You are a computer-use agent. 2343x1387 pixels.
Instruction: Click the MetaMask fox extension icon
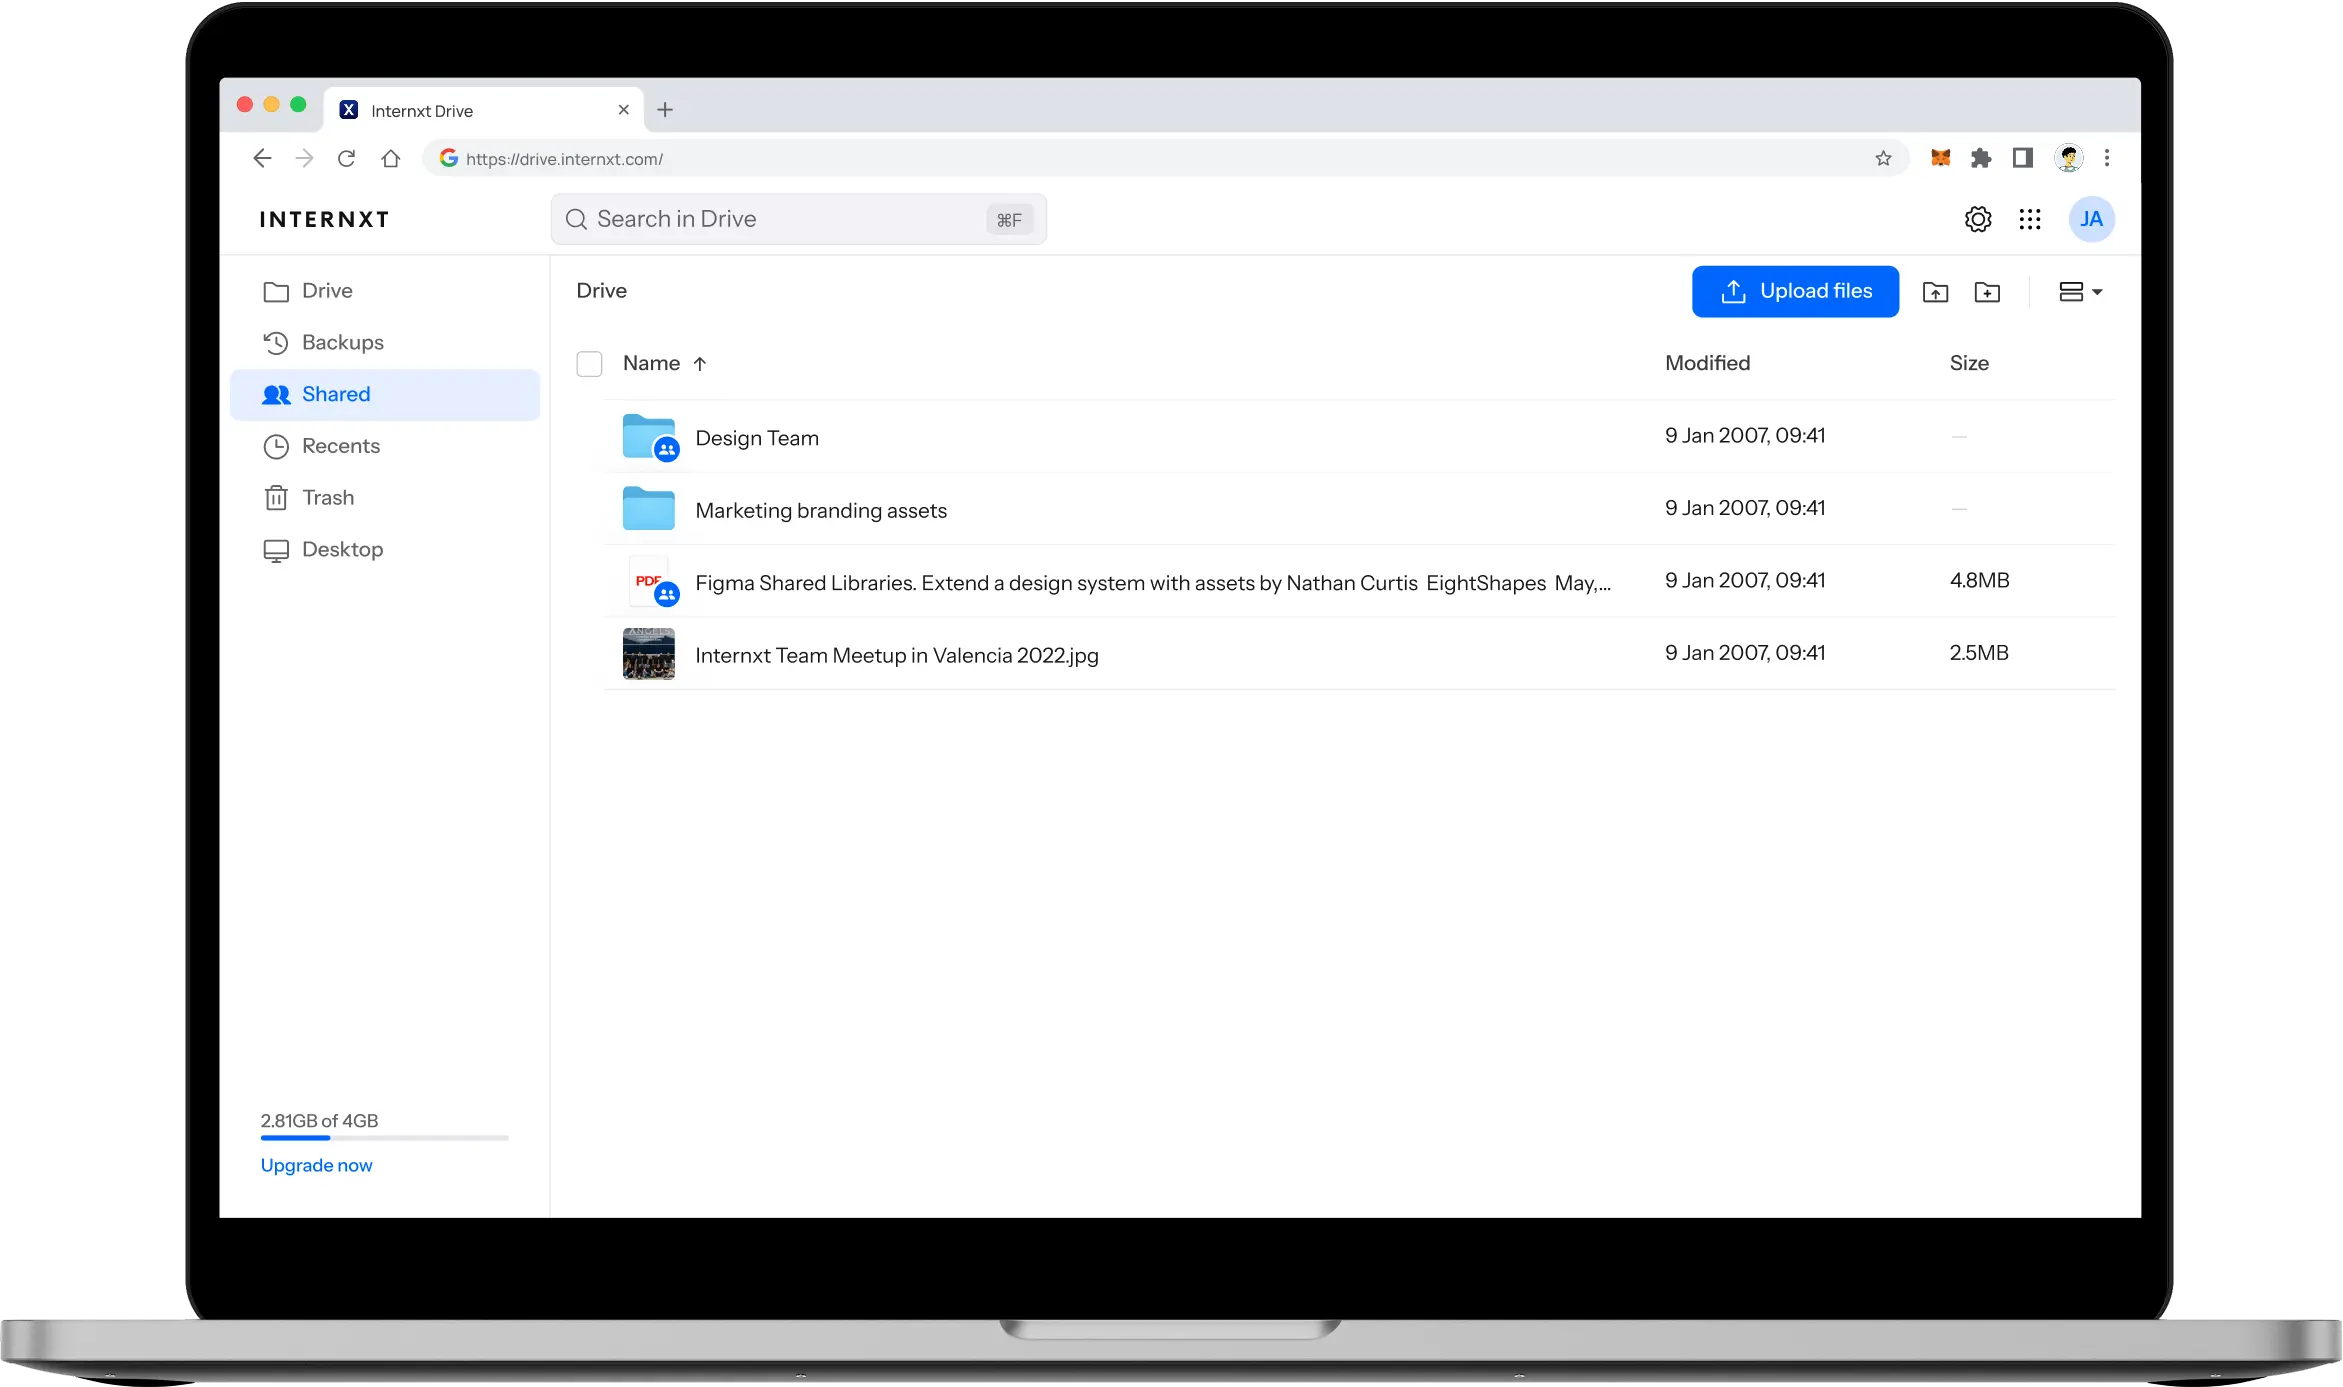pyautogui.click(x=1940, y=157)
